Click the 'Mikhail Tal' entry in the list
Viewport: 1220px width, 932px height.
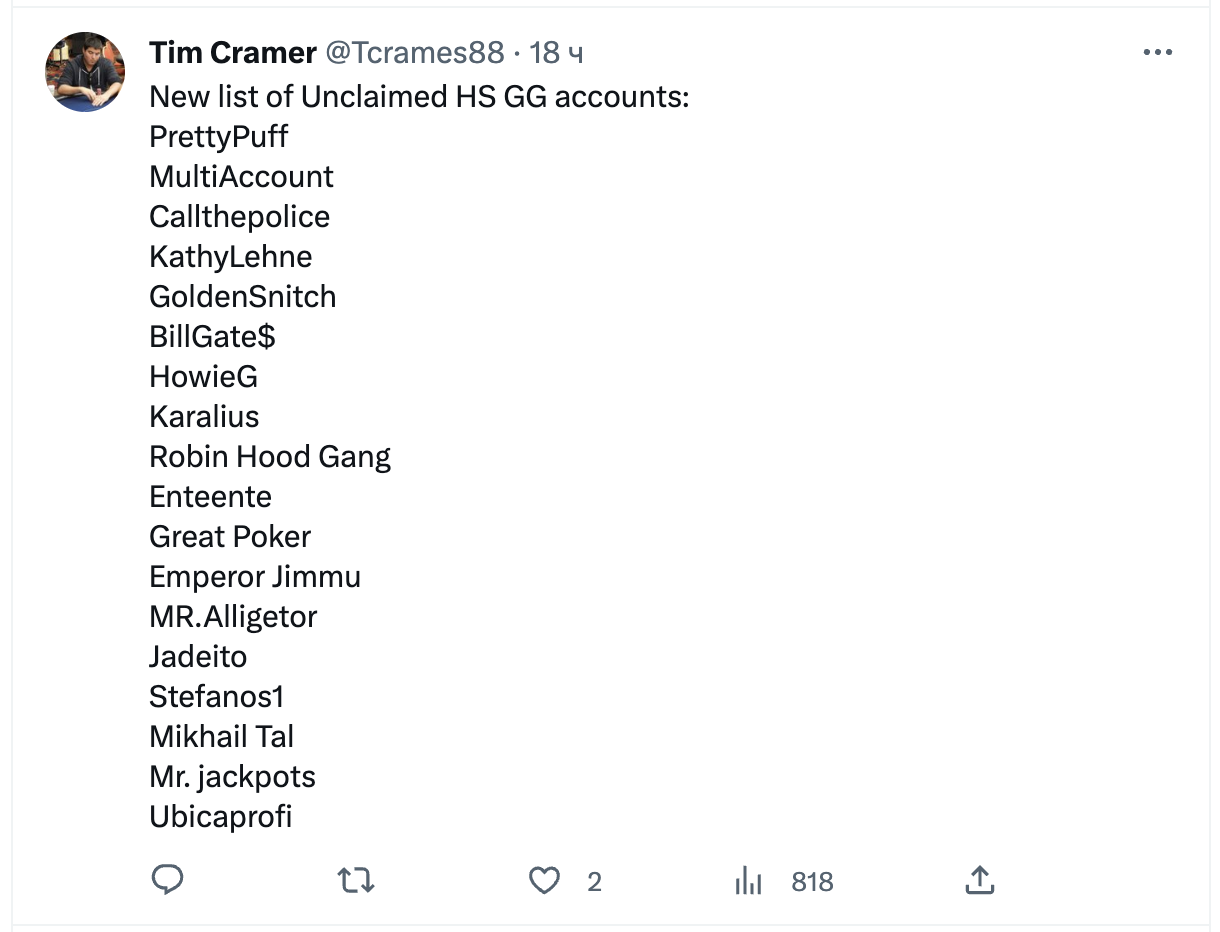pos(221,737)
